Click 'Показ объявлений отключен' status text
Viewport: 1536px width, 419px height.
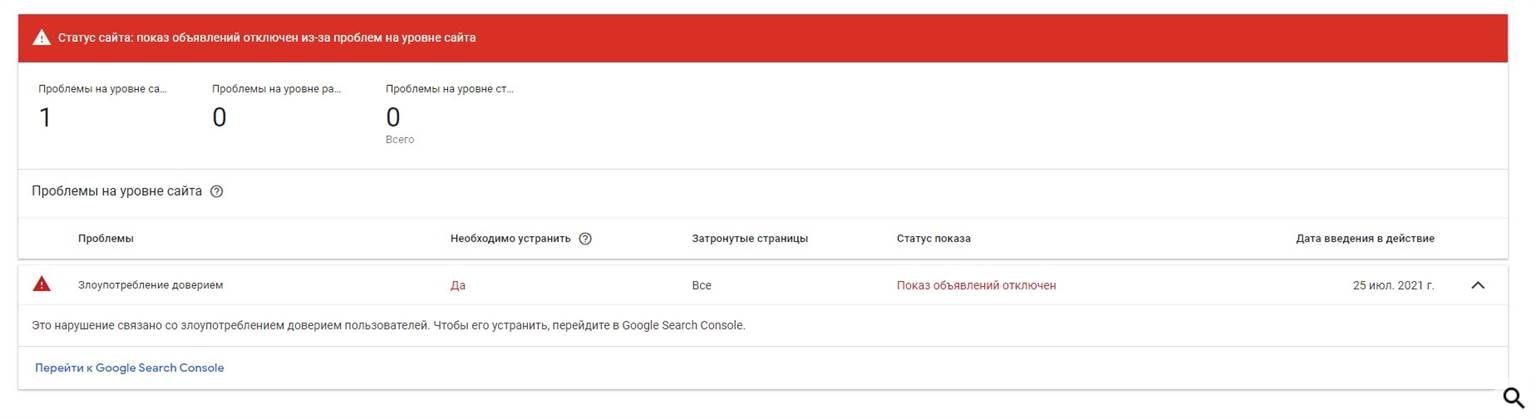[976, 285]
